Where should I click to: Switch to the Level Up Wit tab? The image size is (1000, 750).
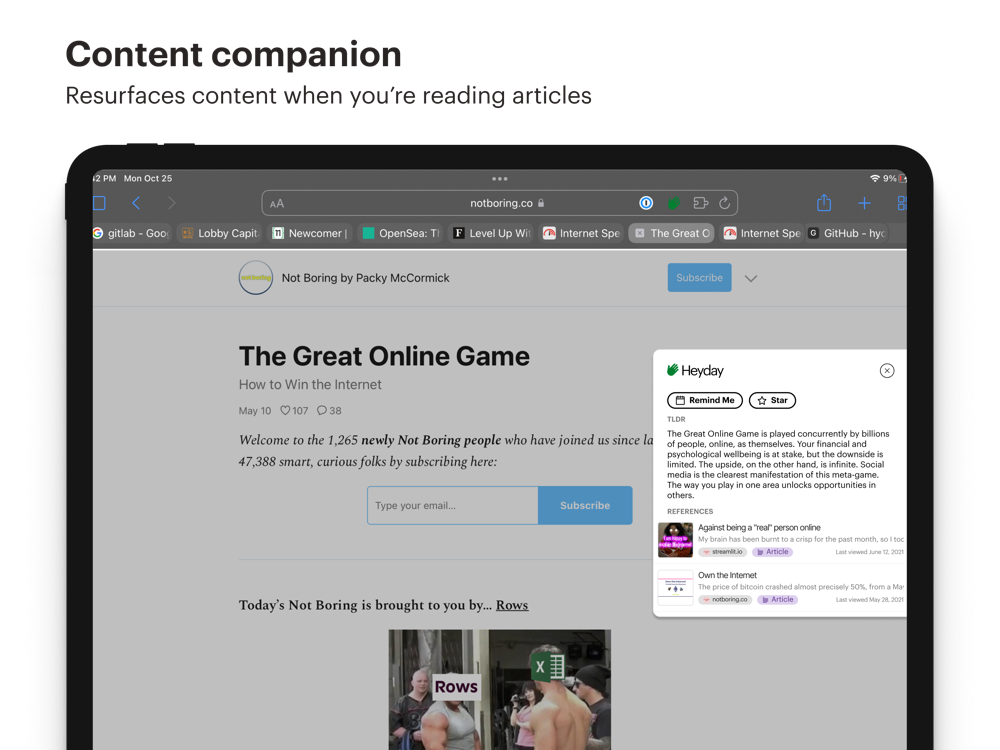pos(492,233)
